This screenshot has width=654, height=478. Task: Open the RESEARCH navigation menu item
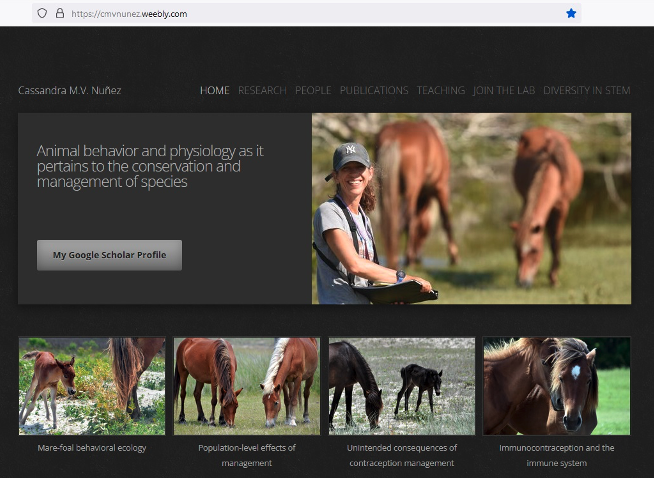point(262,90)
